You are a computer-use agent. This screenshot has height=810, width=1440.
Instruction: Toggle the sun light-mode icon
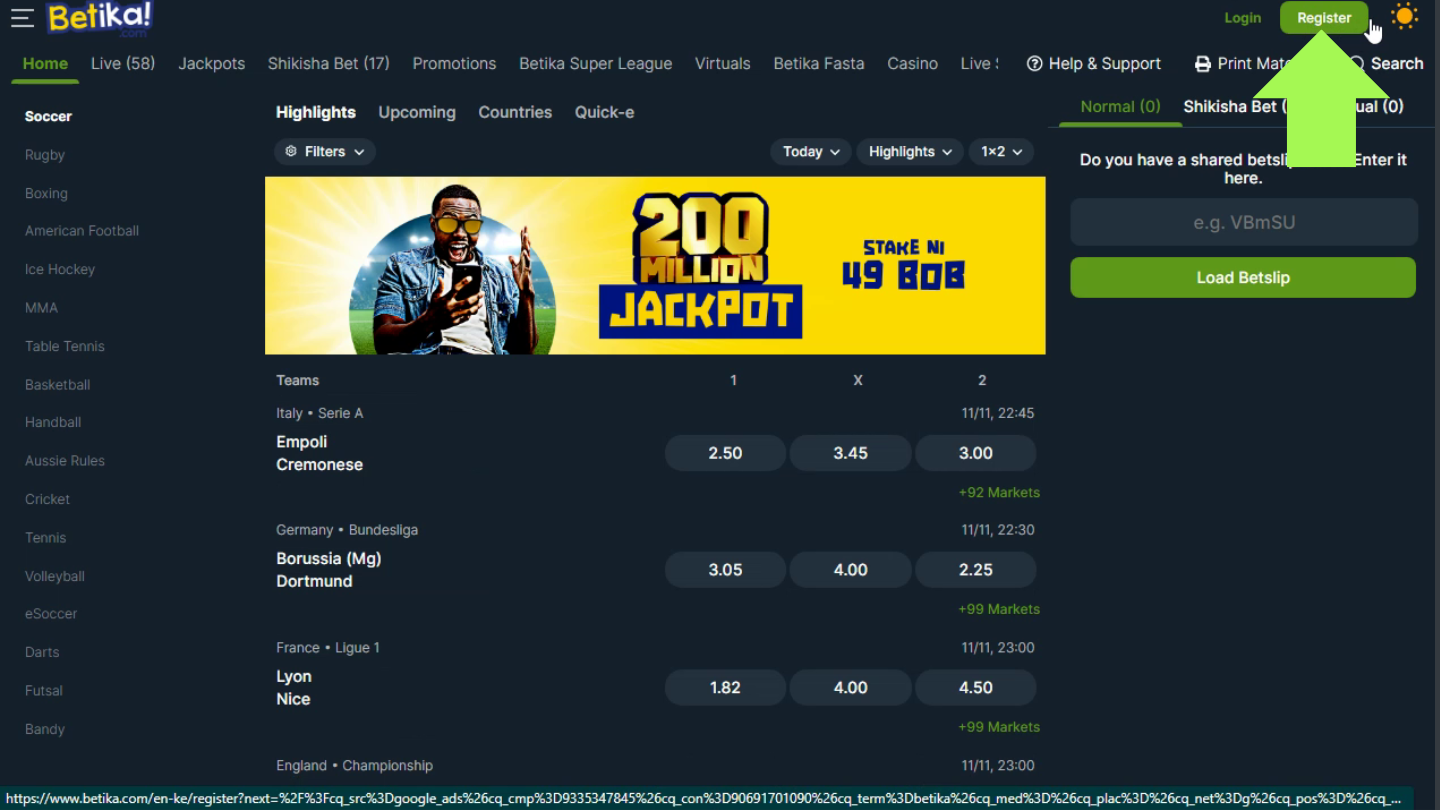coord(1405,17)
